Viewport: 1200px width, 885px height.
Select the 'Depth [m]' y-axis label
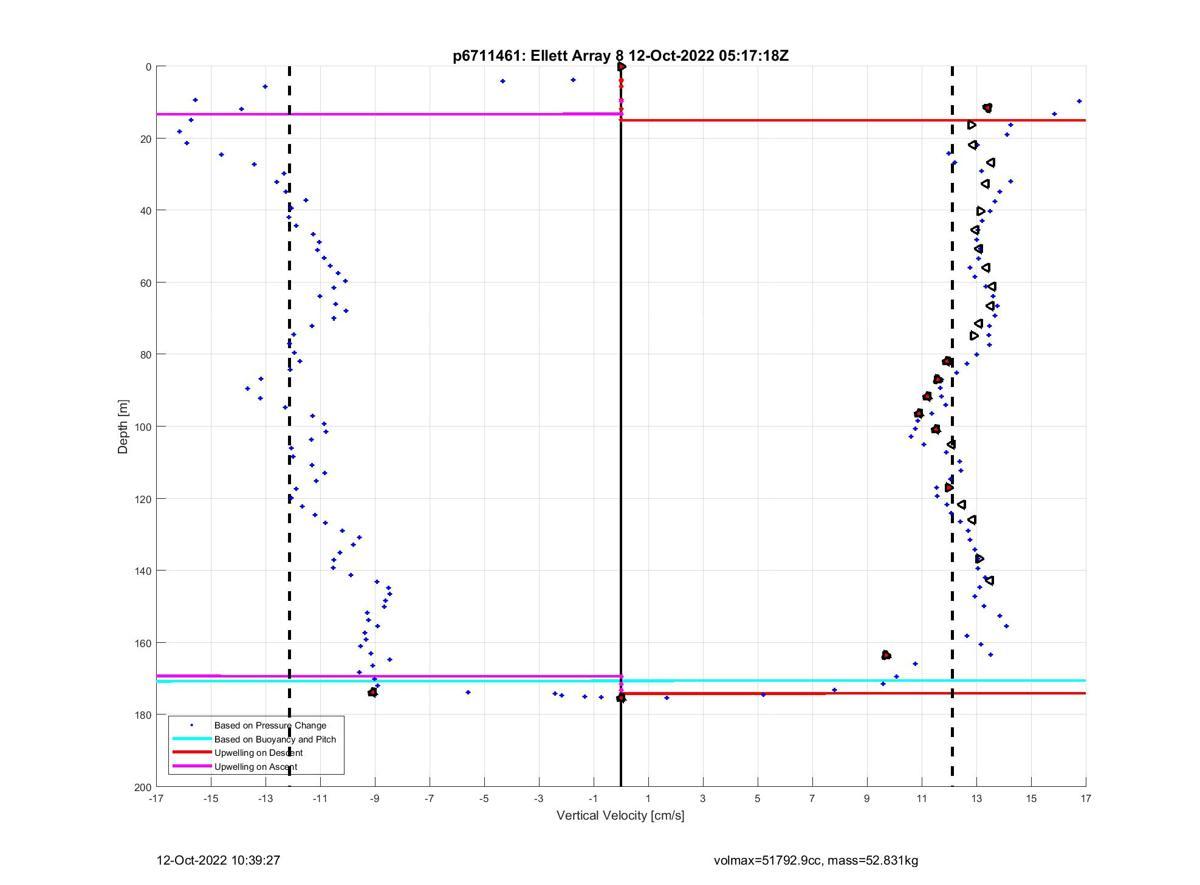pos(124,427)
